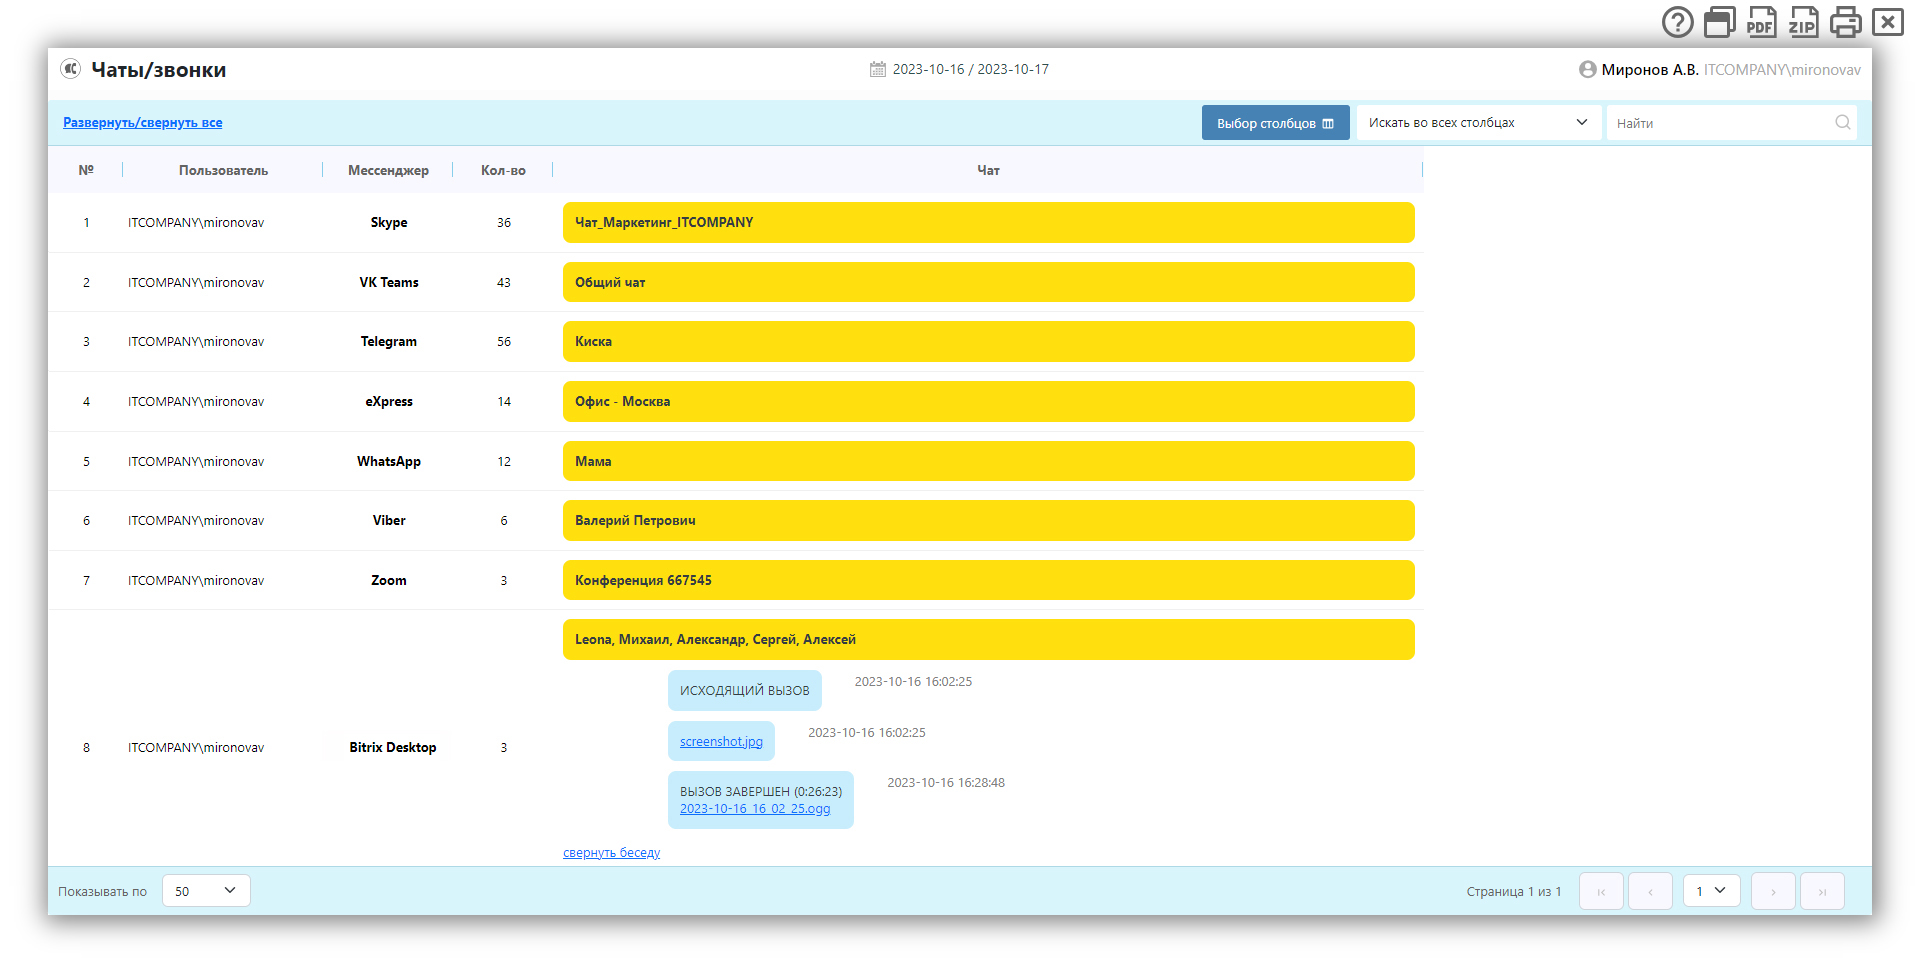Click the search magnifier icon
1920x963 pixels.
point(1842,123)
